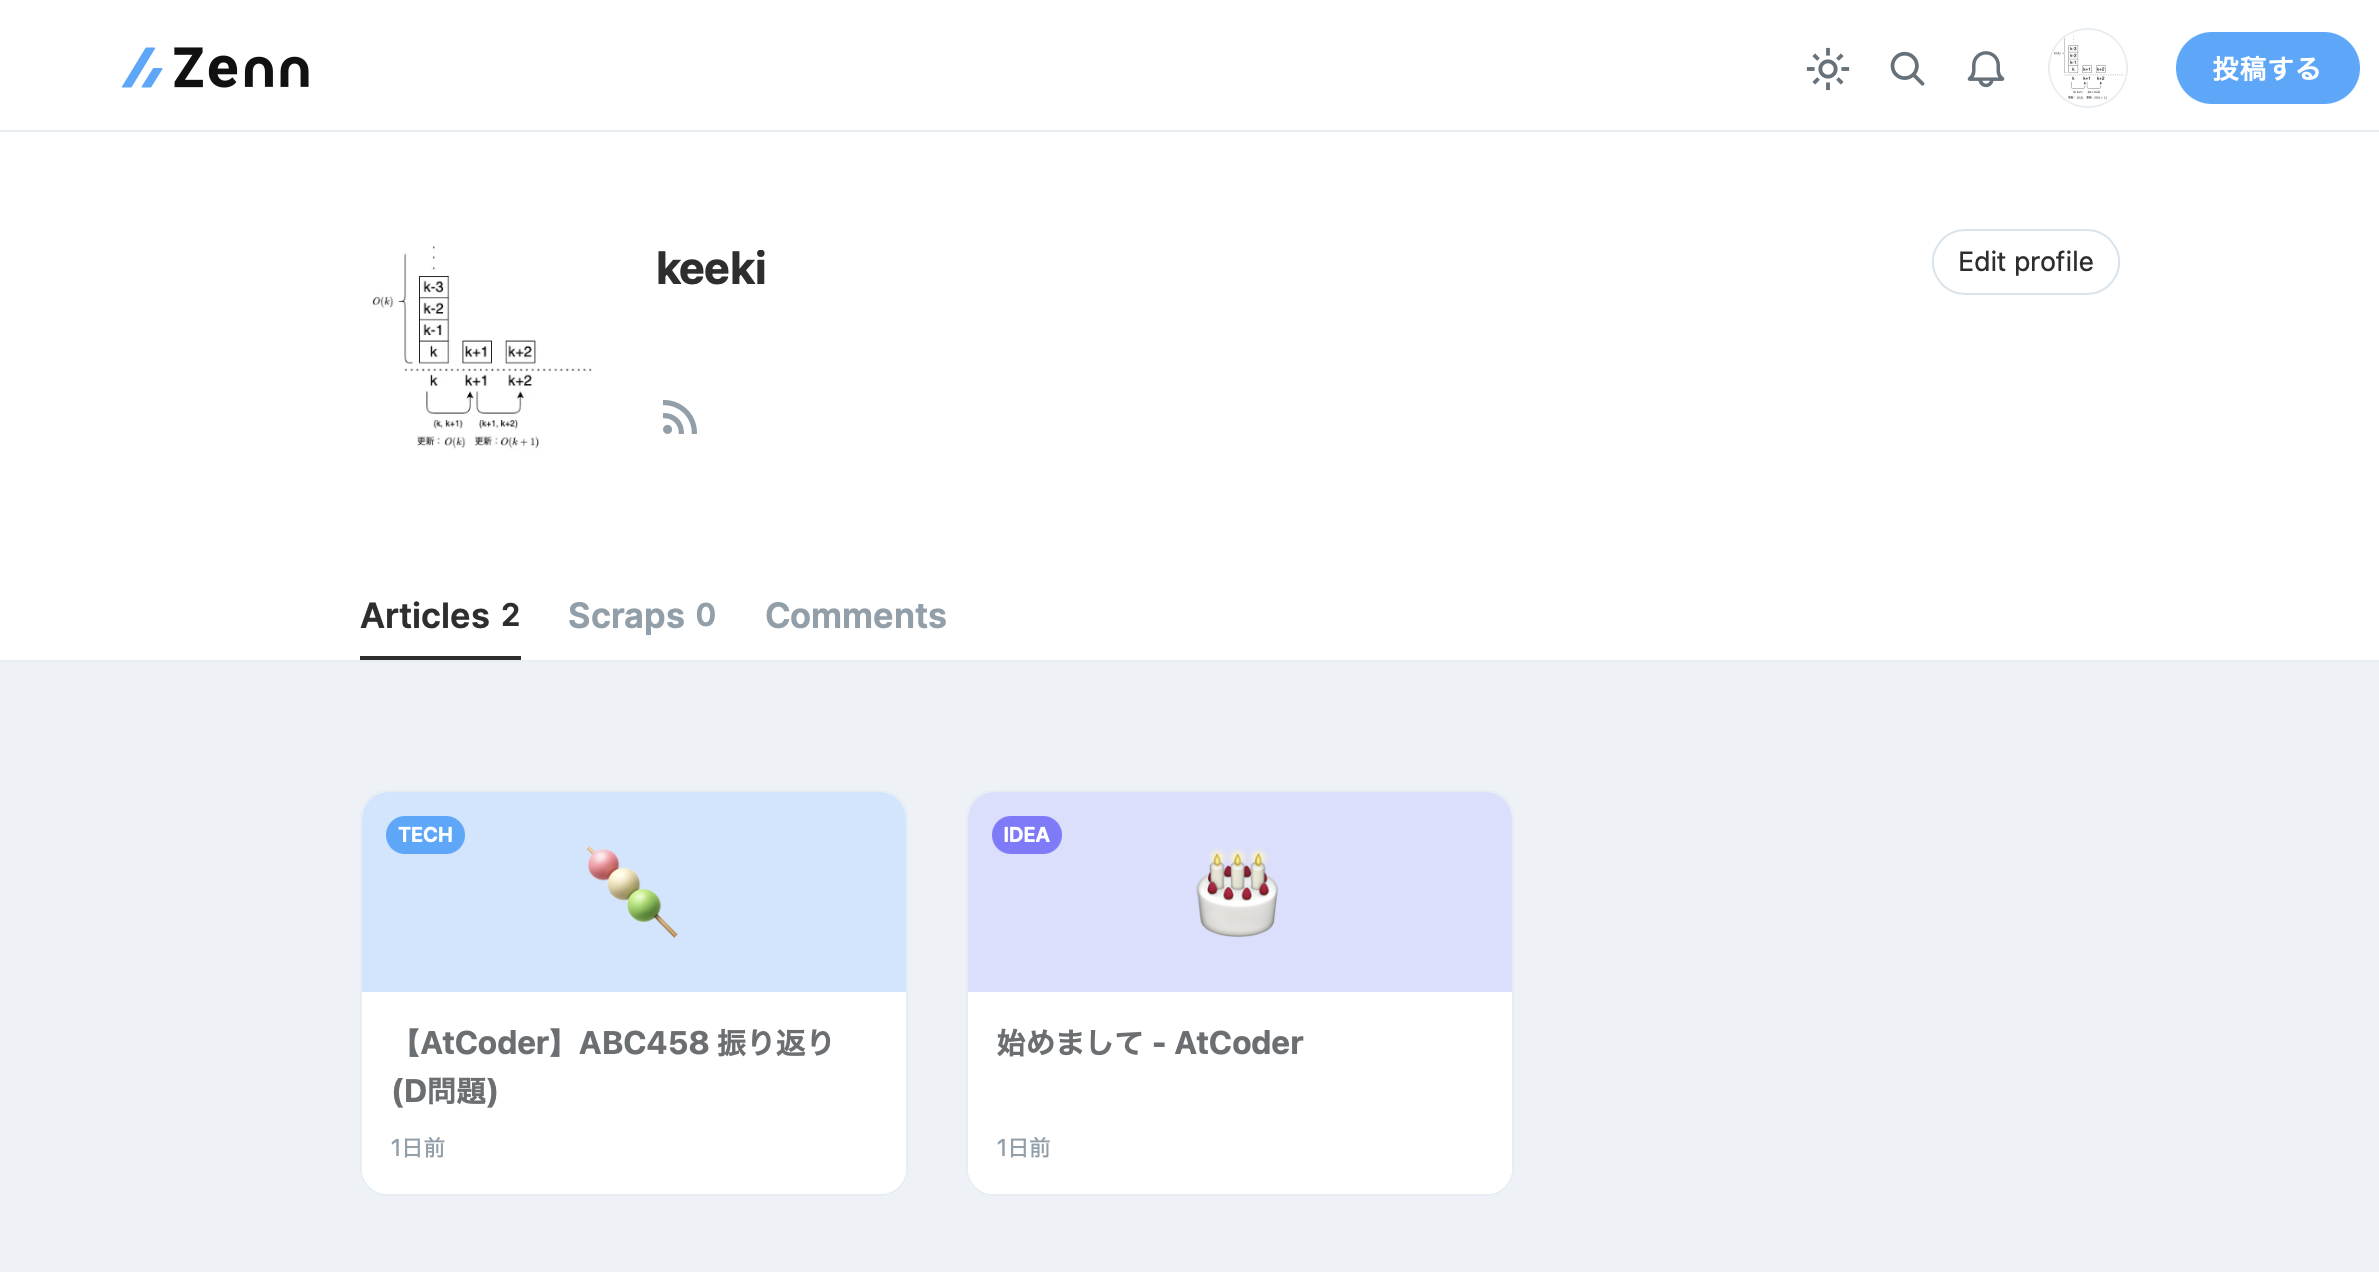Open search with the magnifier icon

pyautogui.click(x=1907, y=69)
